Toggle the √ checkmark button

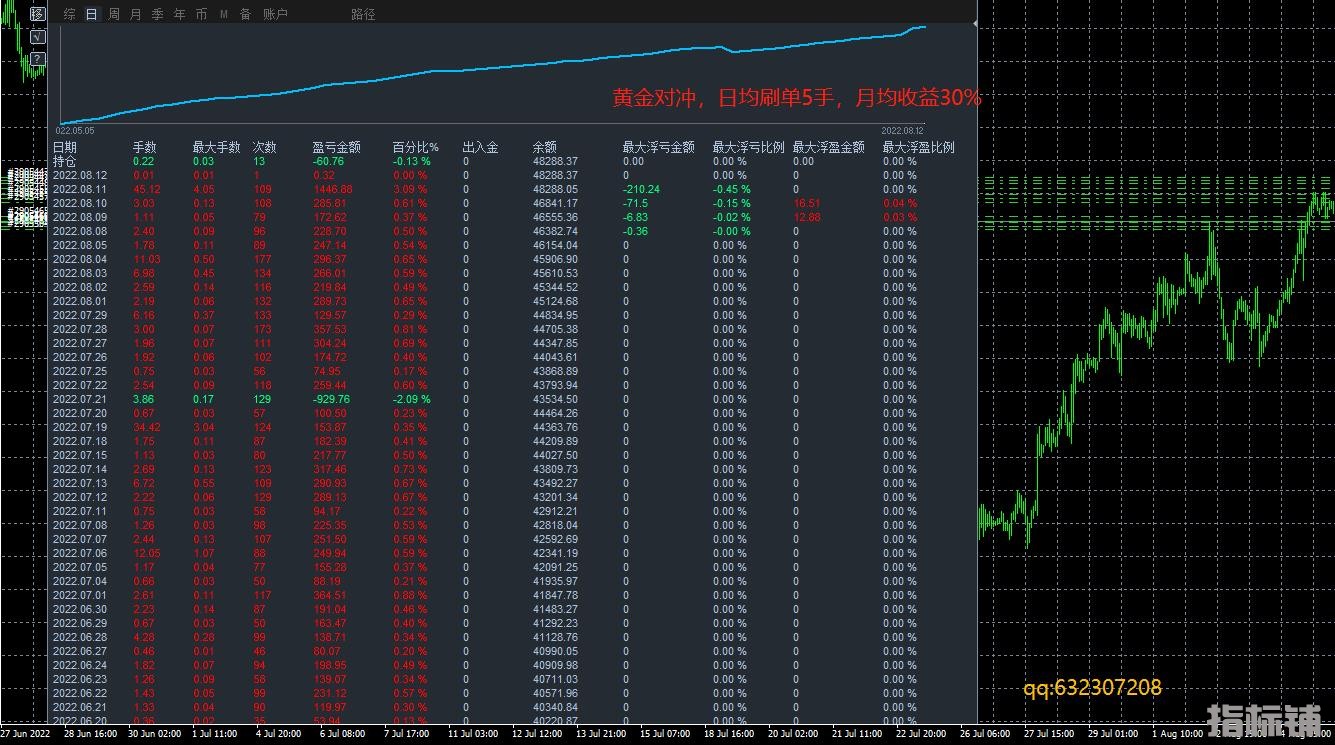[37, 37]
